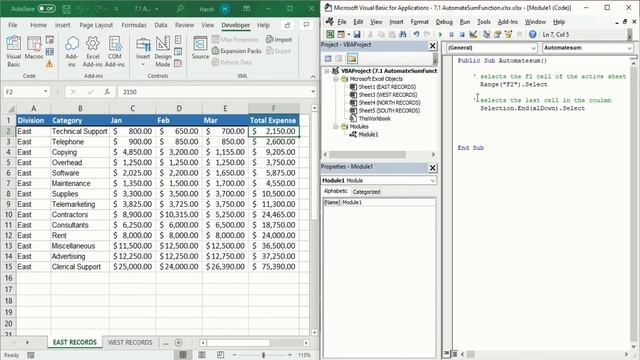Close the Properties - Module1 pane
This screenshot has width=640, height=360.
(433, 168)
